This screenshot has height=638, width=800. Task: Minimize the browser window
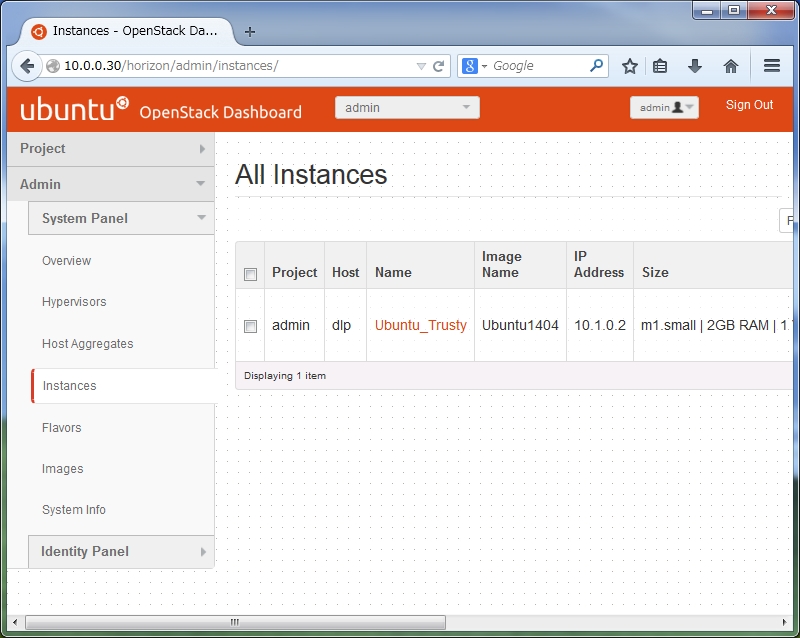coord(707,10)
